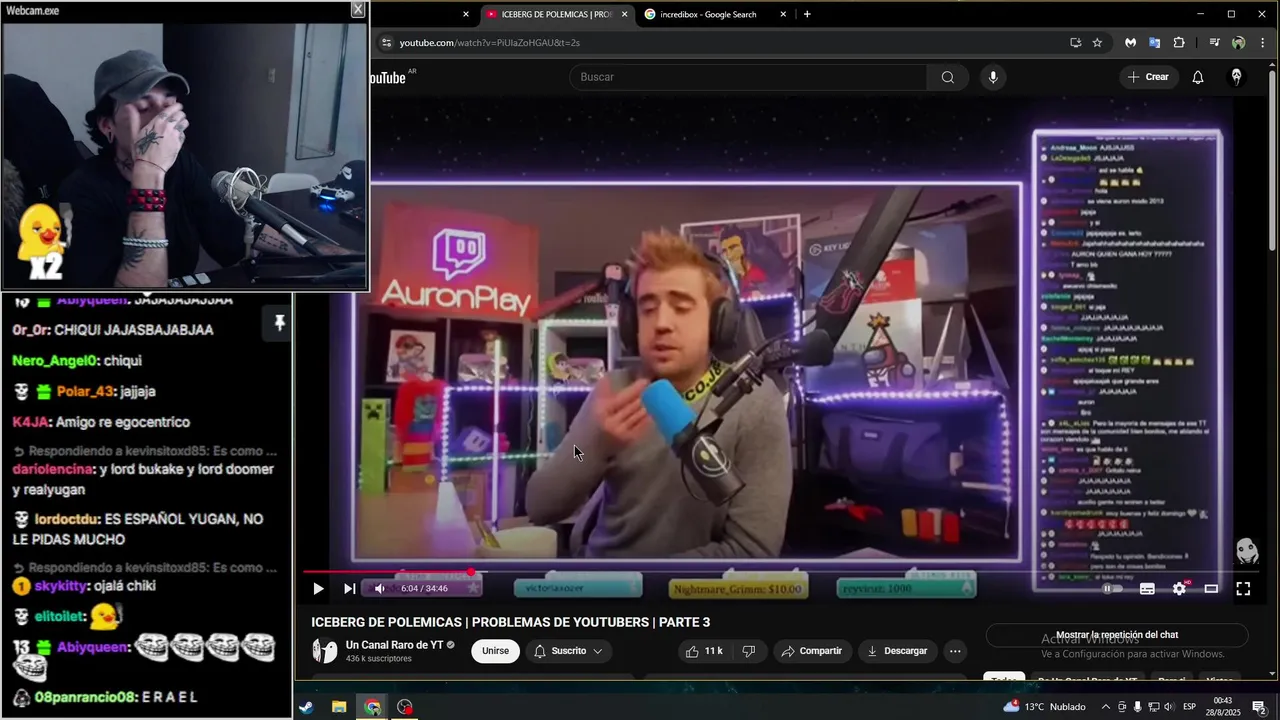Open File Explorer from the taskbar
1280x720 pixels.
339,707
